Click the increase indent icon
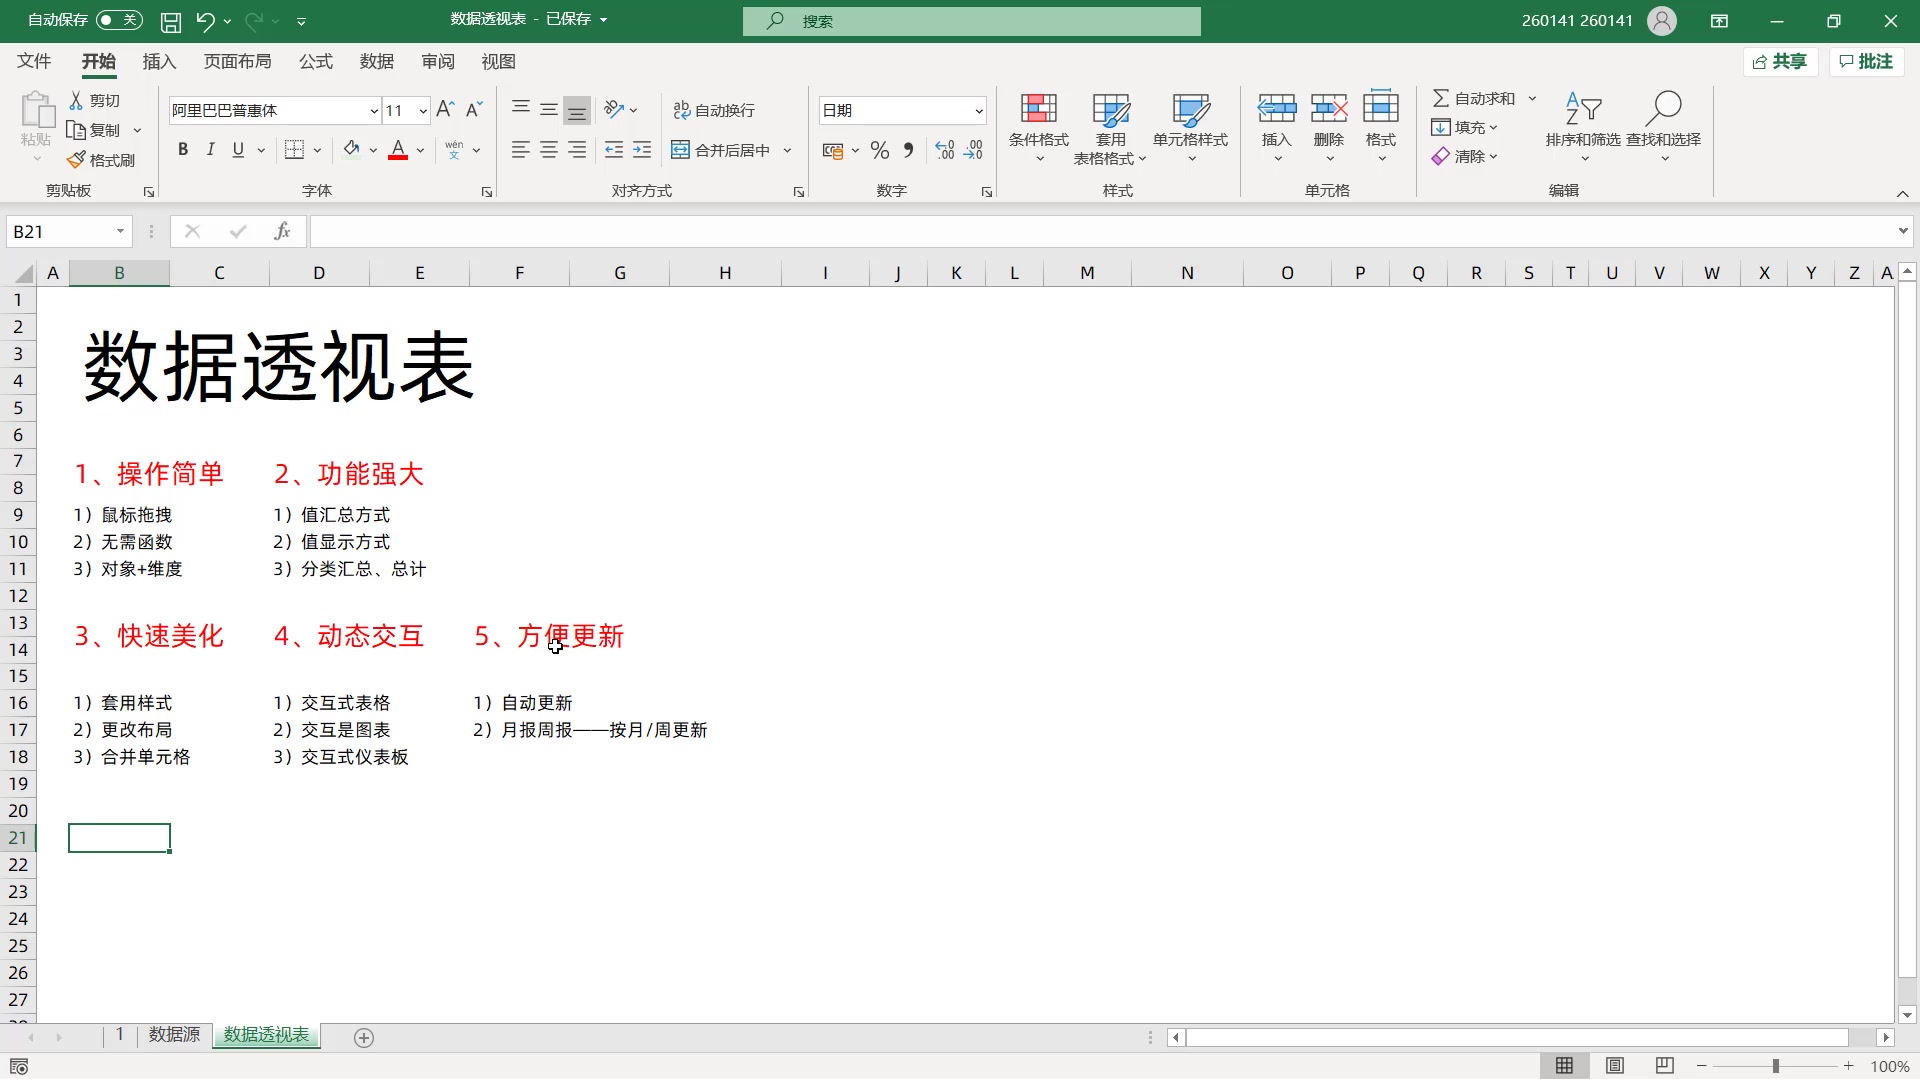 tap(642, 150)
